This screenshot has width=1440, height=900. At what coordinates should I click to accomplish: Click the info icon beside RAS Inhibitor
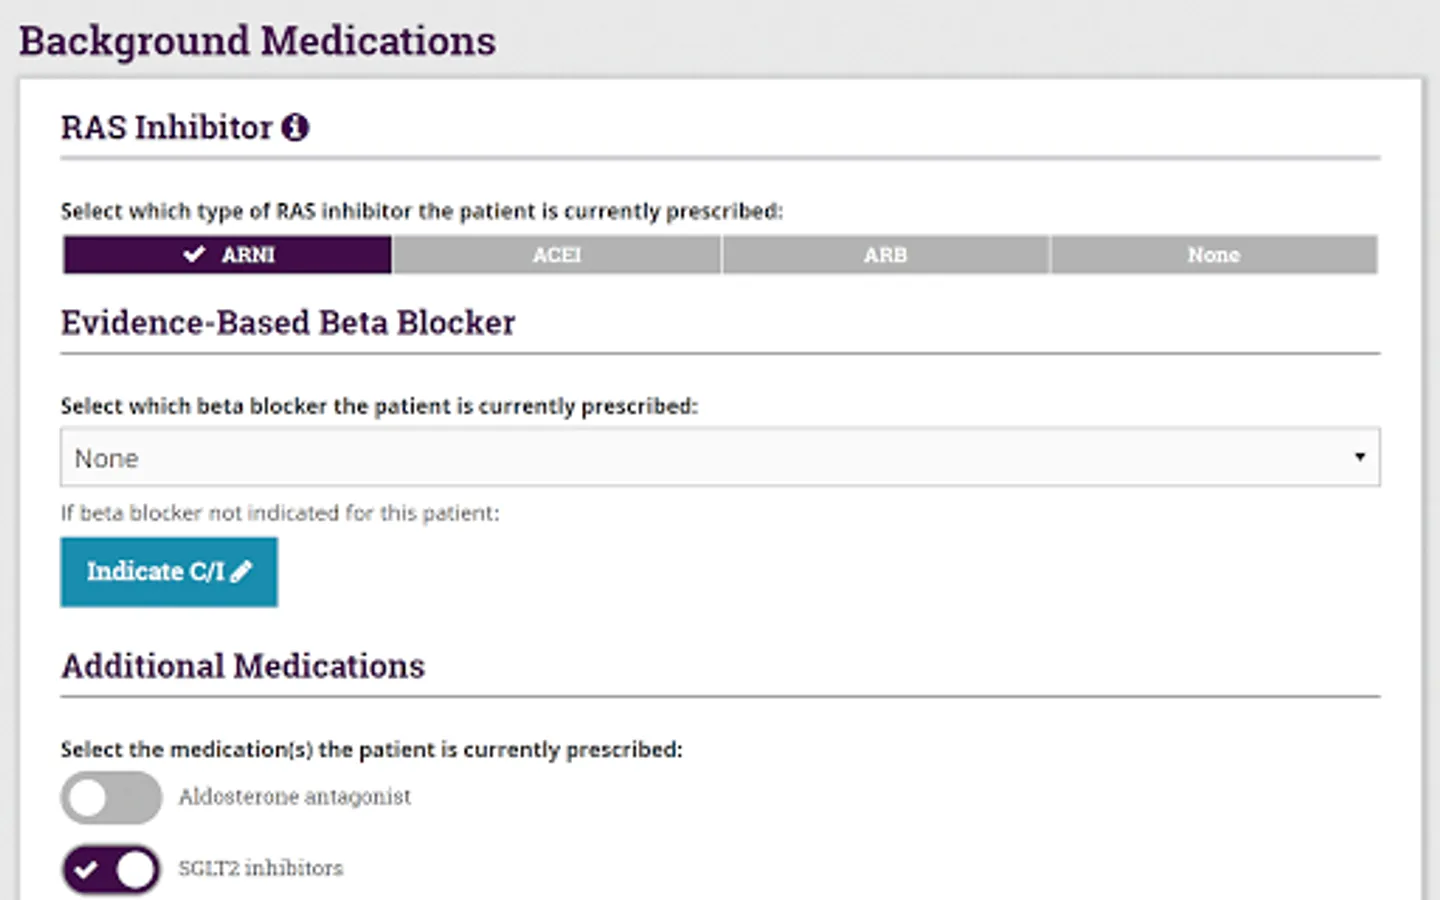point(295,128)
